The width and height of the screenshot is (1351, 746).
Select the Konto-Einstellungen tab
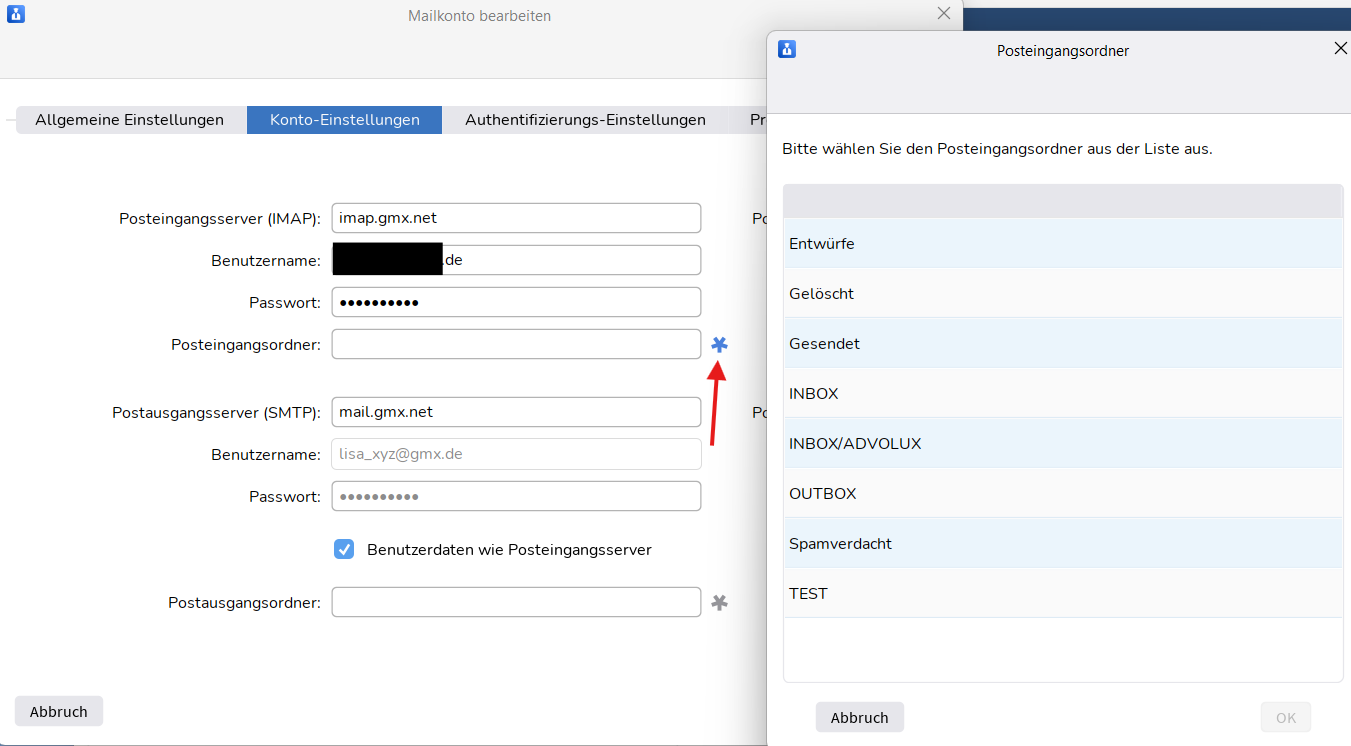[x=344, y=120]
